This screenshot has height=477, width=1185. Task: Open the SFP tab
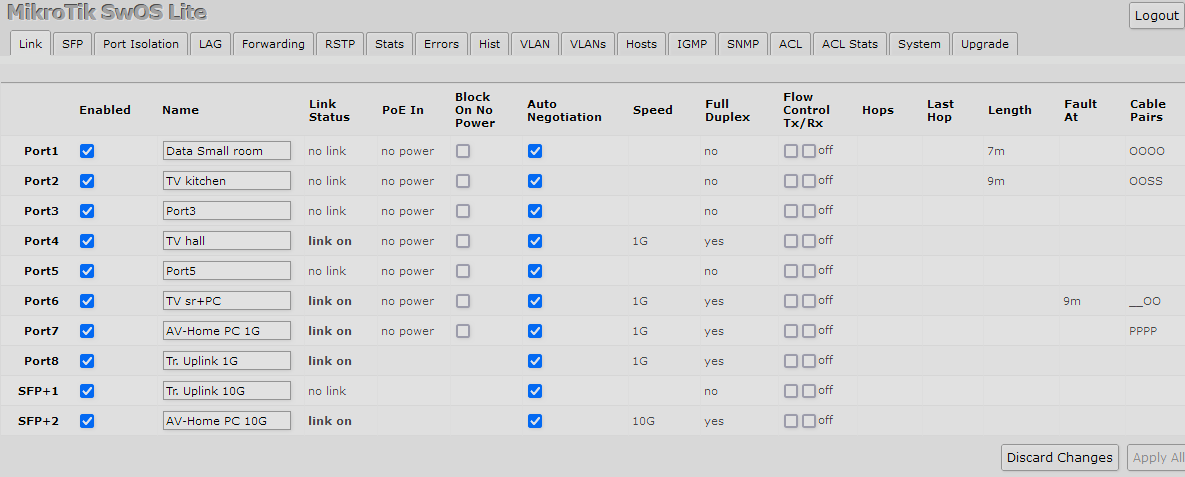point(72,44)
